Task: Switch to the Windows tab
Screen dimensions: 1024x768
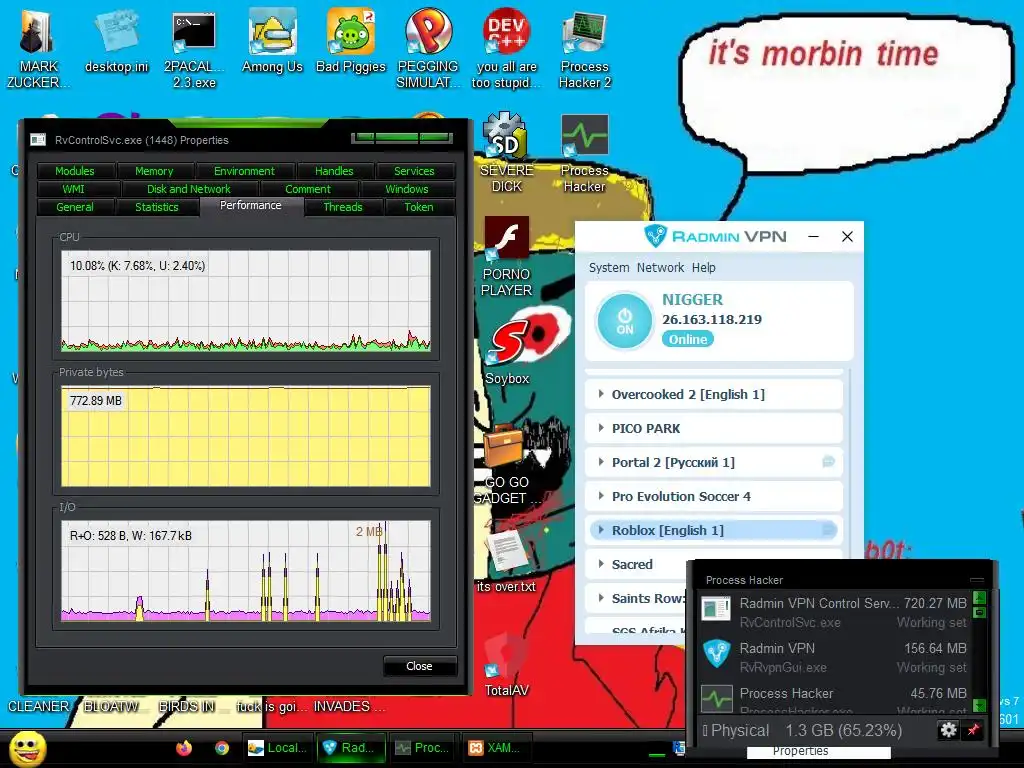Action: tap(407, 189)
